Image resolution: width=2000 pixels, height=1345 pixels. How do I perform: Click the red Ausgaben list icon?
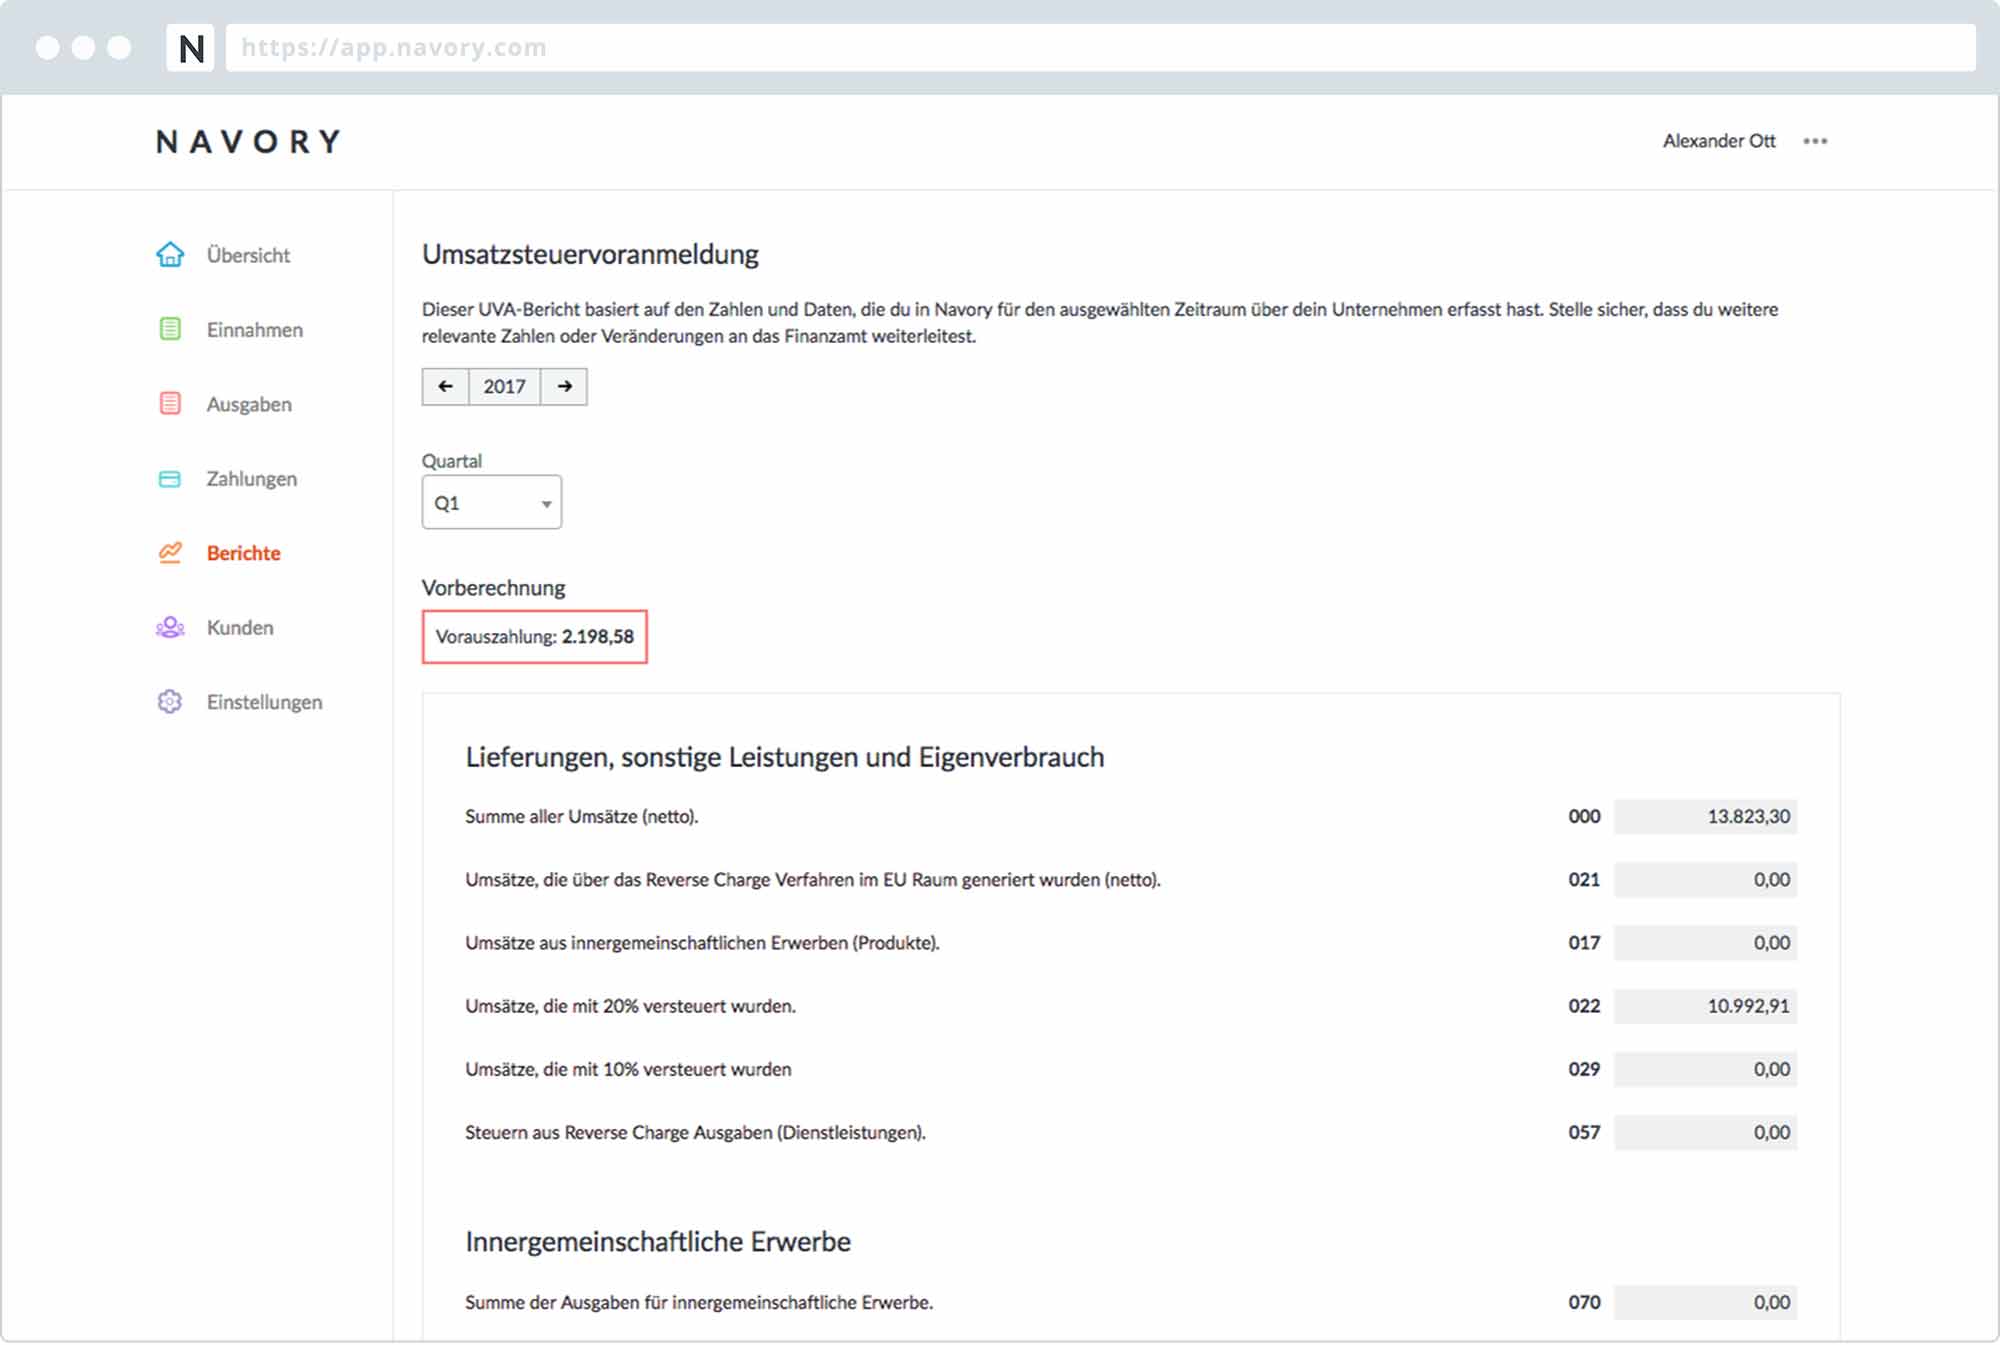pyautogui.click(x=170, y=404)
